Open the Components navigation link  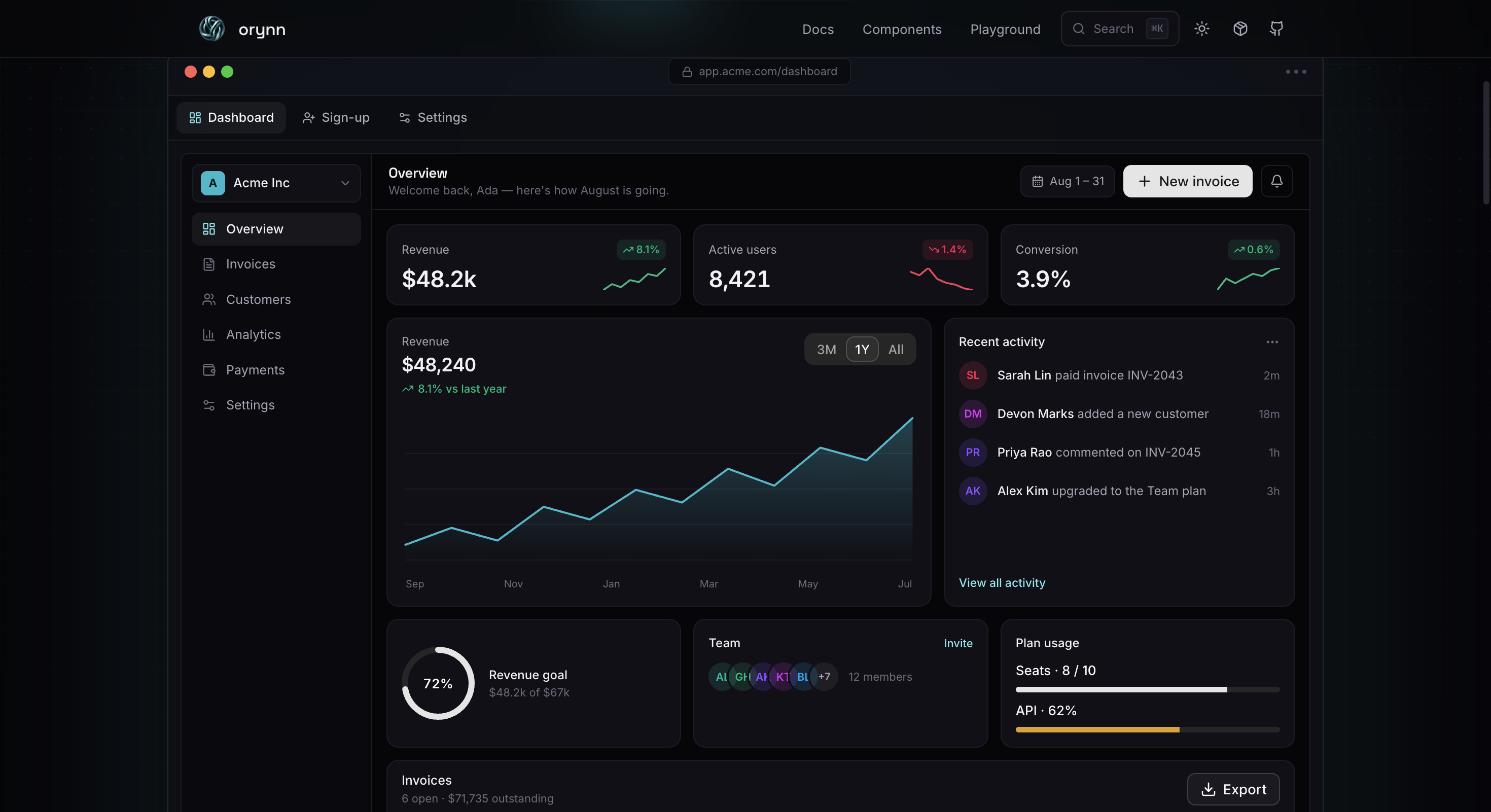point(902,29)
